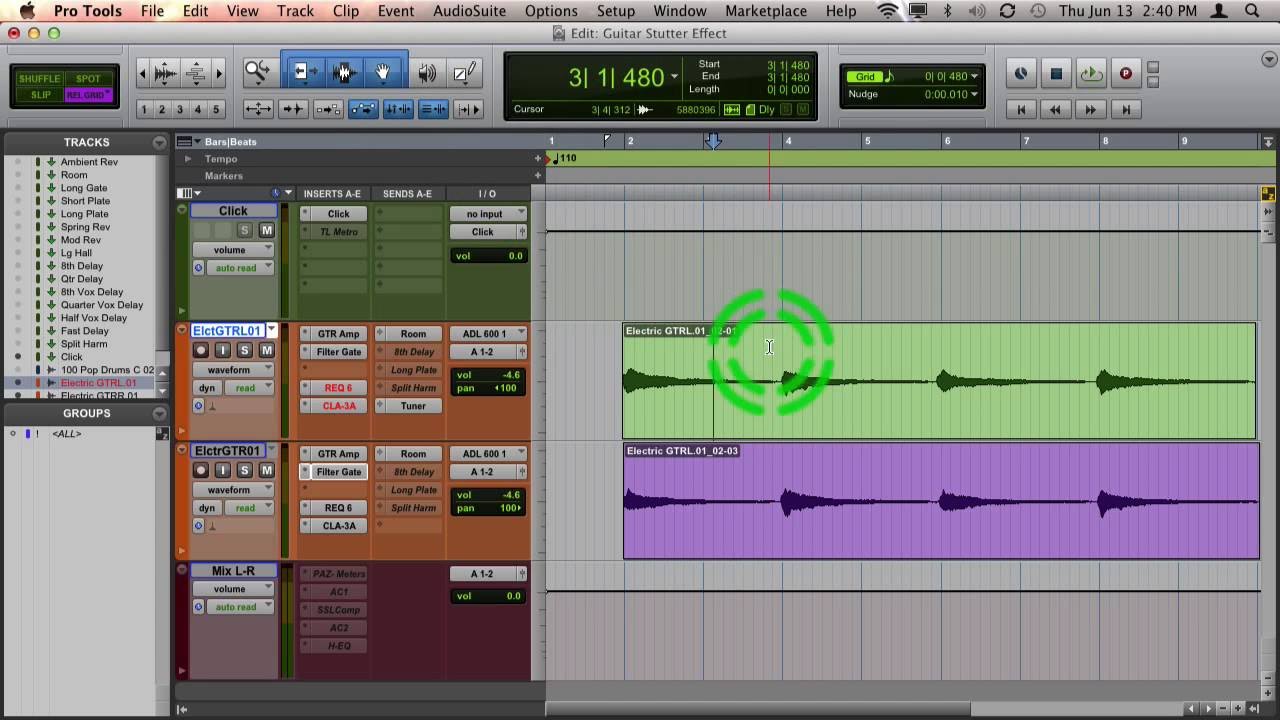Open PAZ- Meters insert on Mix L-R
The image size is (1280, 720).
[340, 574]
